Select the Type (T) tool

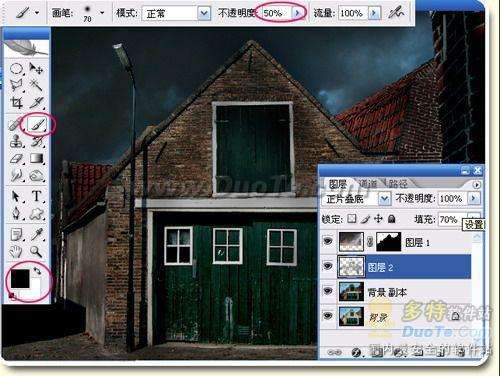coord(37,196)
